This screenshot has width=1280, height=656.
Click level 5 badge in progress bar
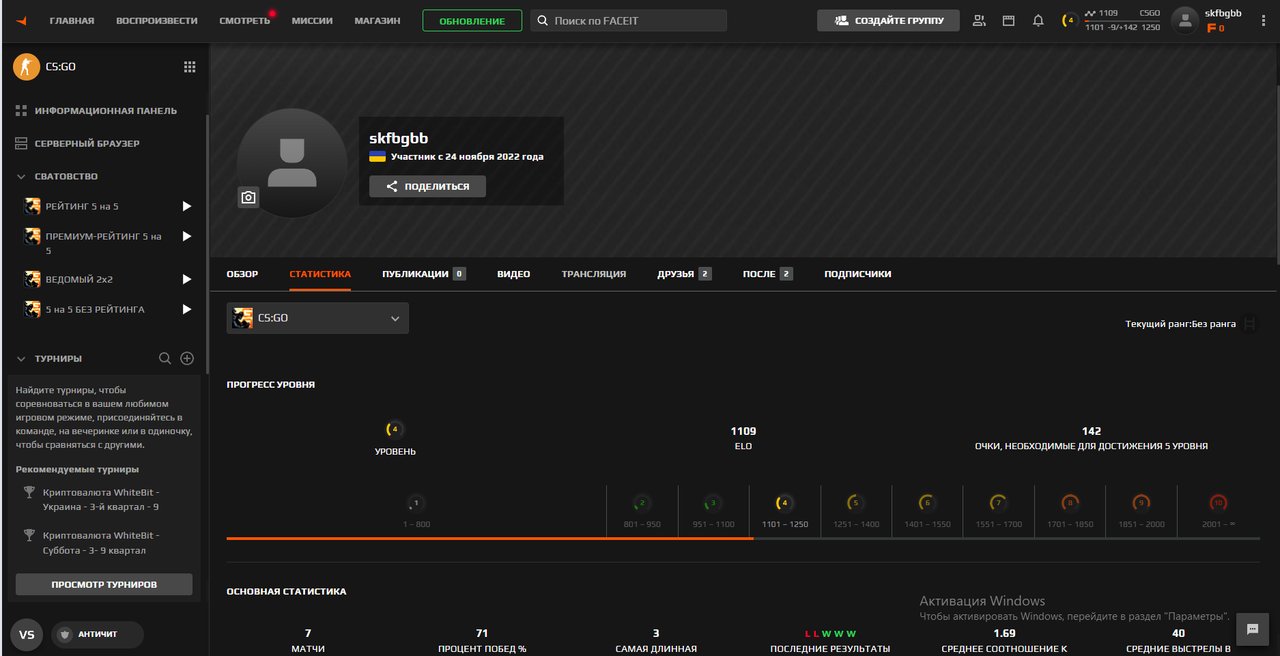854,503
